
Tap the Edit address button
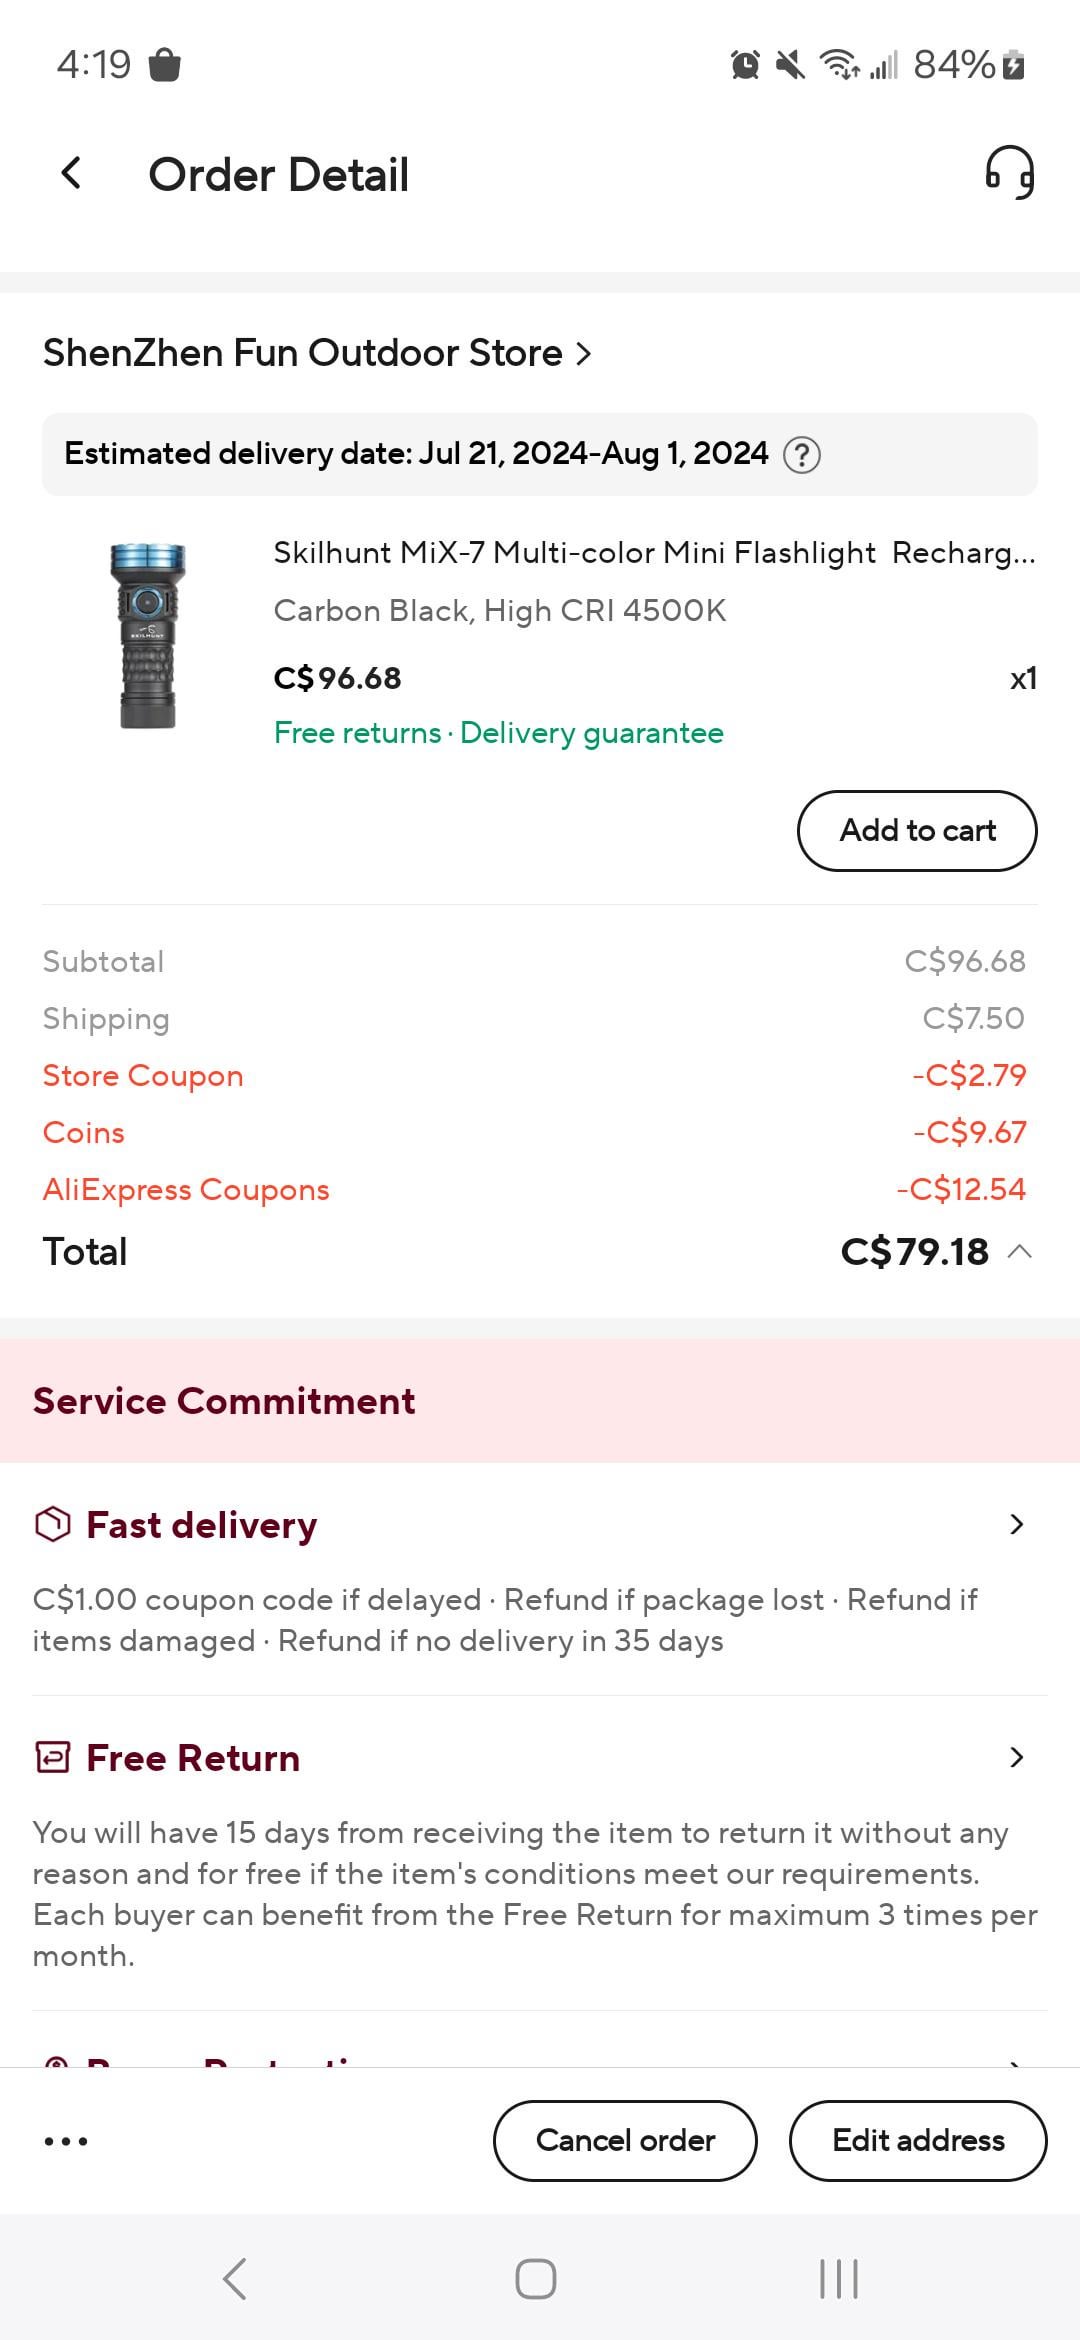pyautogui.click(x=918, y=2140)
